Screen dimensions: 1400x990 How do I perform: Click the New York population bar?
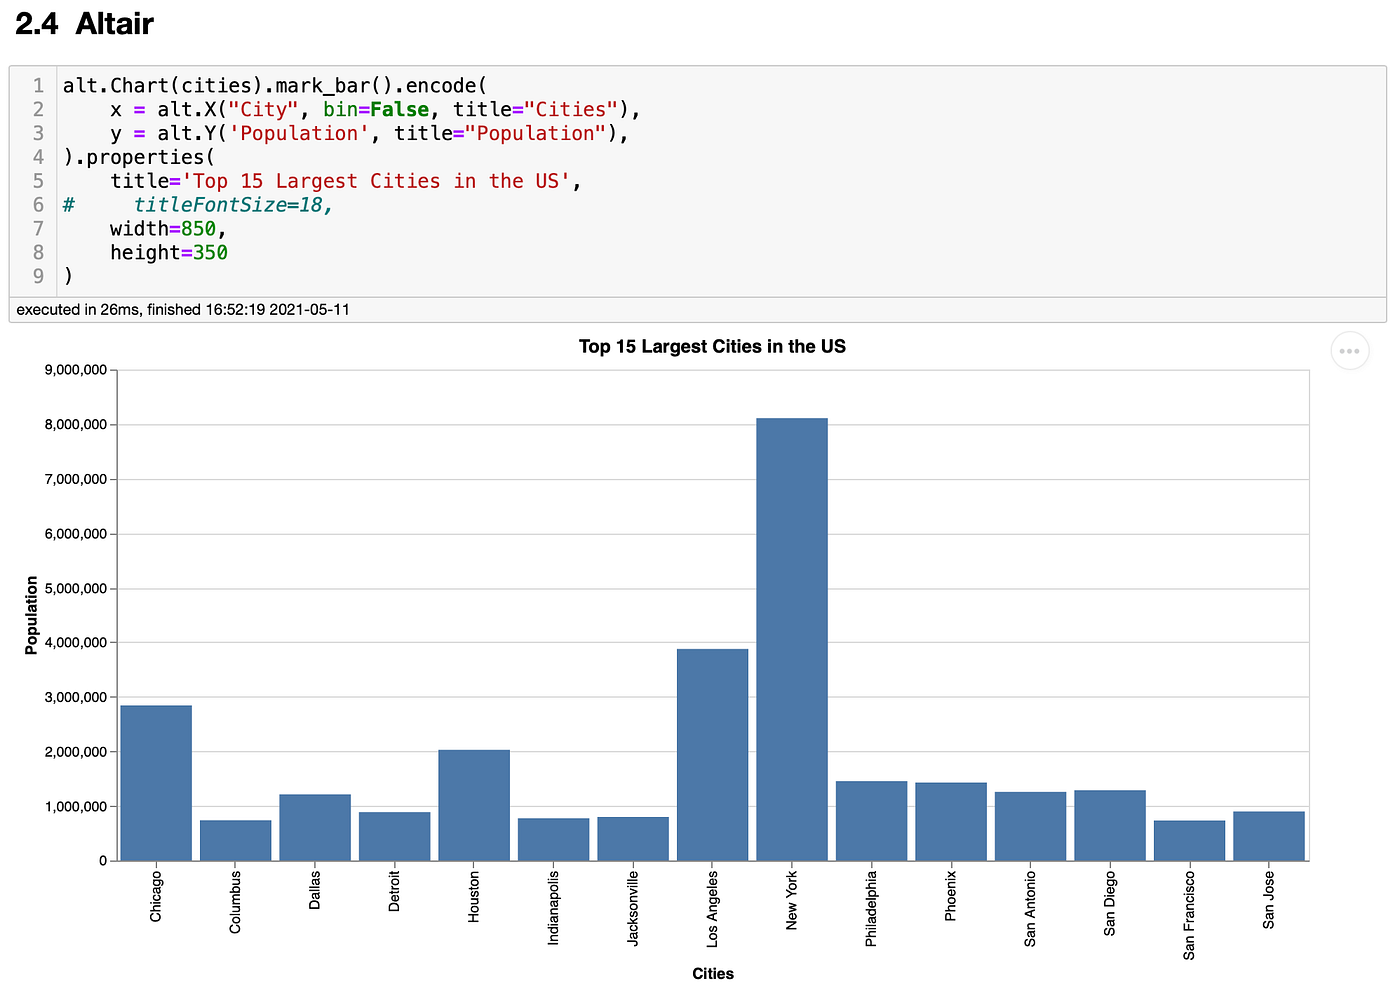pos(792,640)
